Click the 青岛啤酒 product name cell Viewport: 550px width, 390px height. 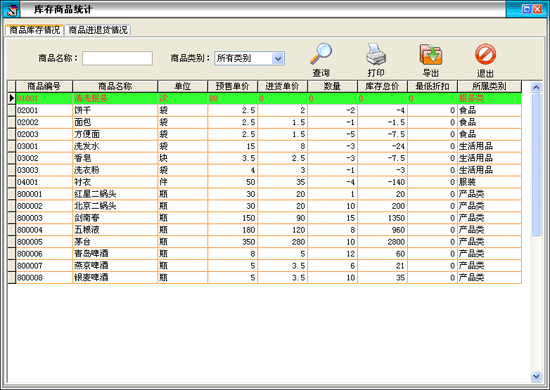click(x=115, y=254)
